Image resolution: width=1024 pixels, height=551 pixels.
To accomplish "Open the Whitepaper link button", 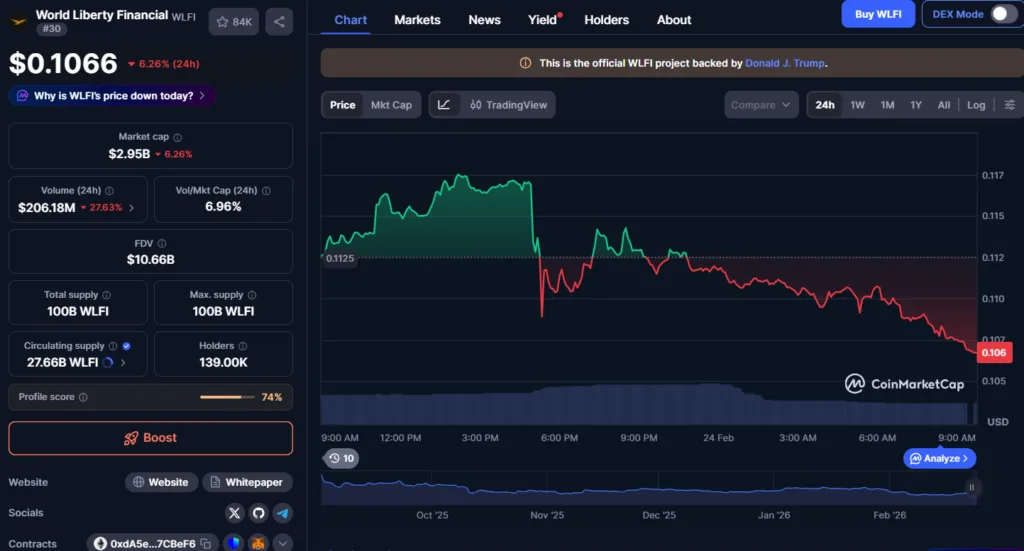I will (x=248, y=482).
